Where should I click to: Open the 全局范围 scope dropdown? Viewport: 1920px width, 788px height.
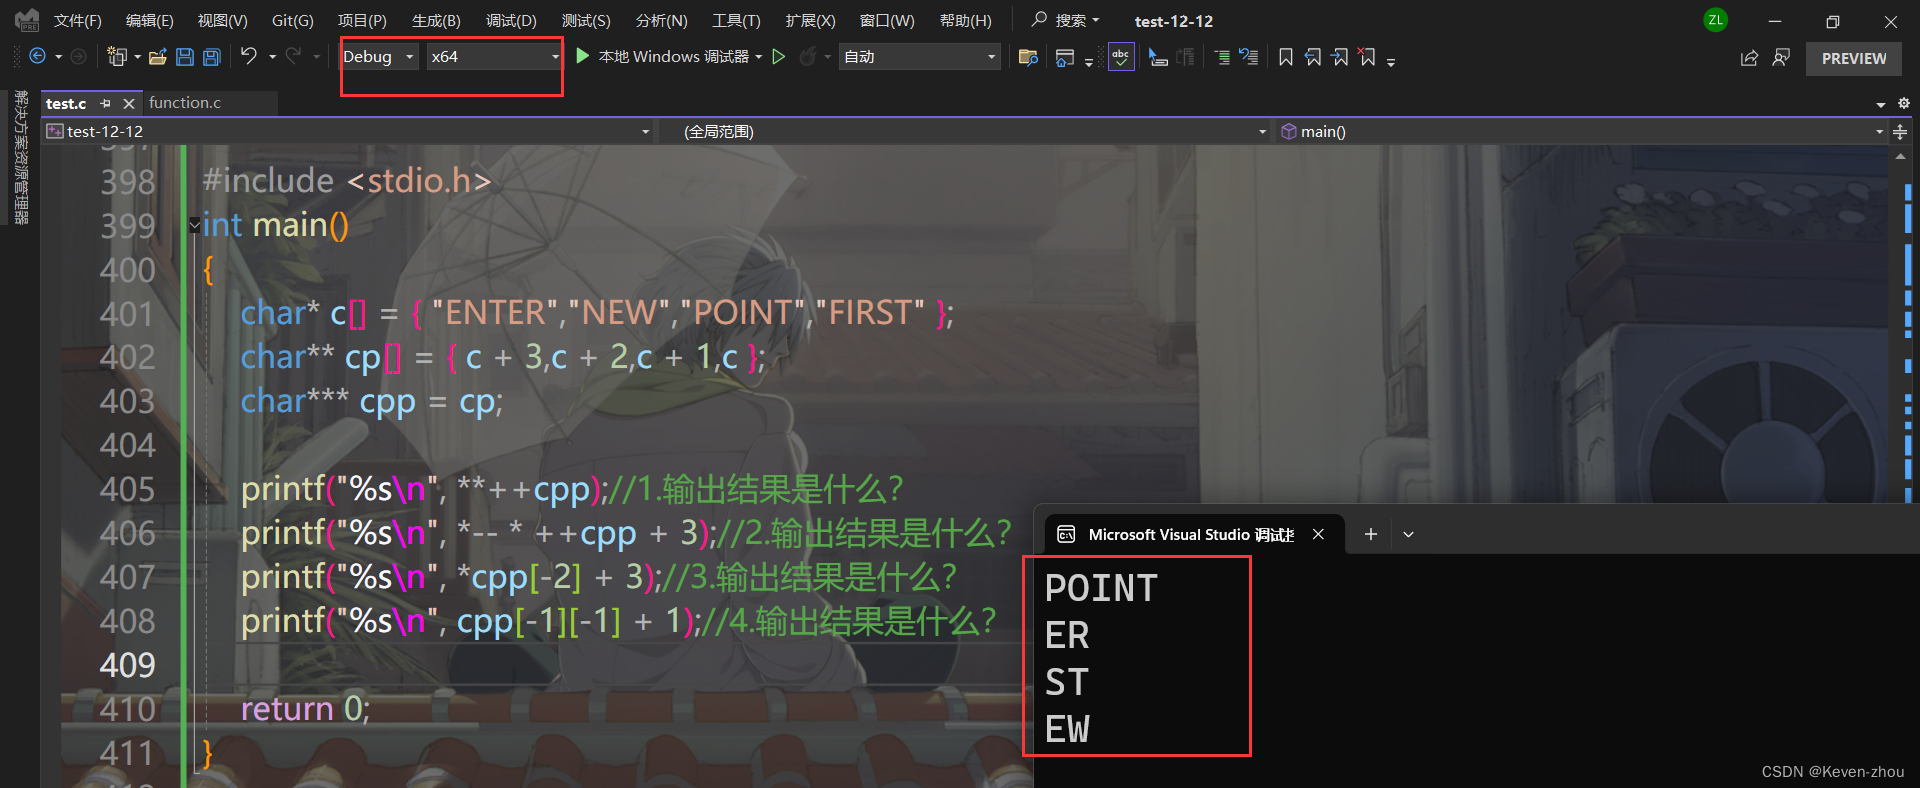965,131
